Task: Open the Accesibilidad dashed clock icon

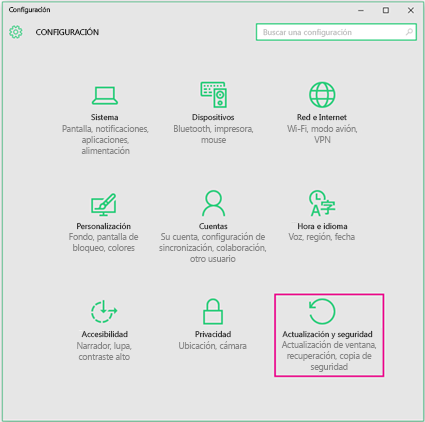Action: tap(104, 311)
